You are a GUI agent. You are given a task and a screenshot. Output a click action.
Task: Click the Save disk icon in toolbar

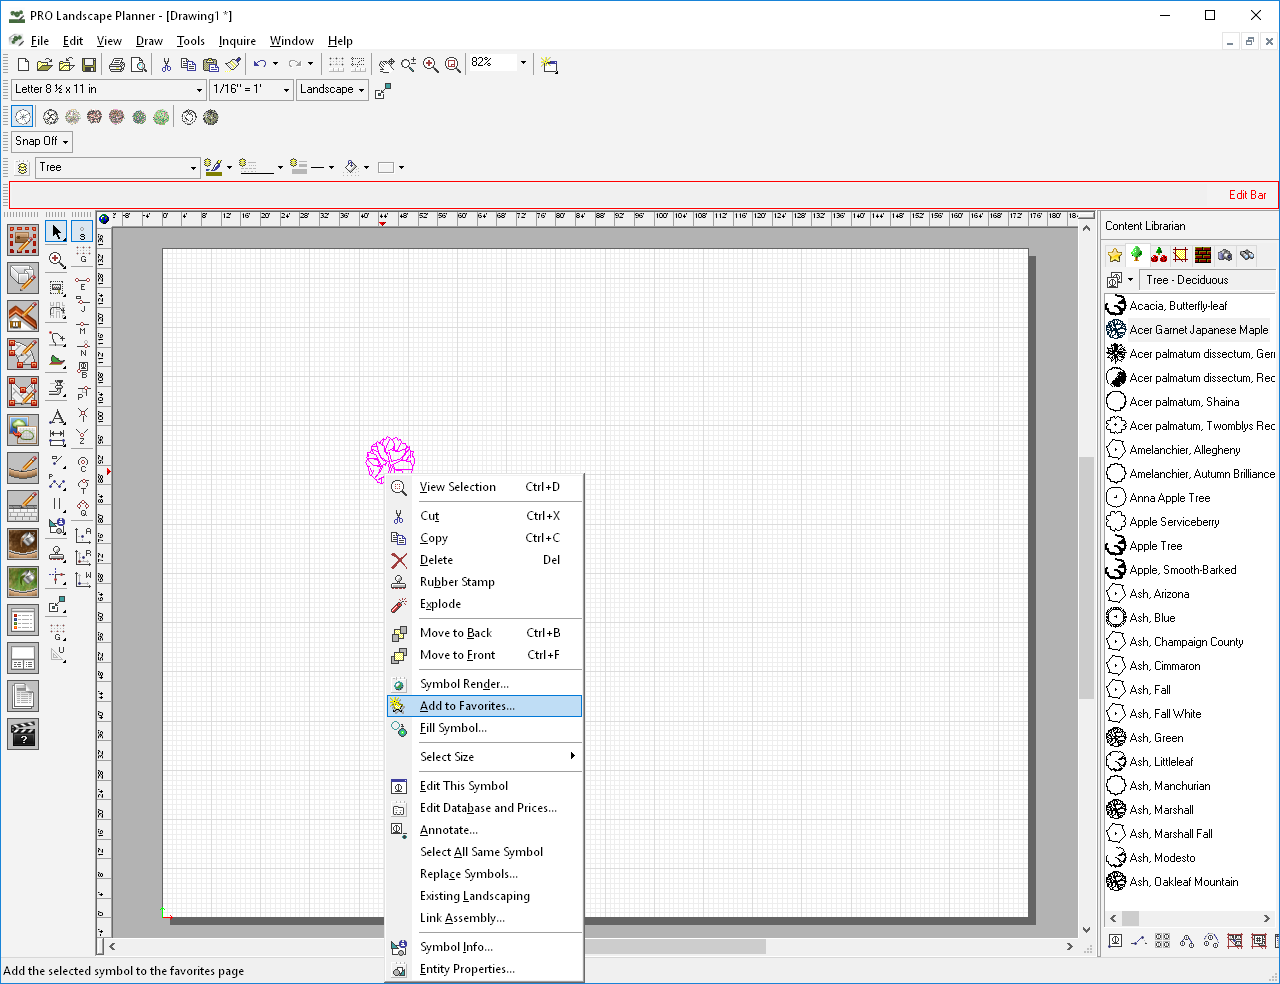(89, 65)
